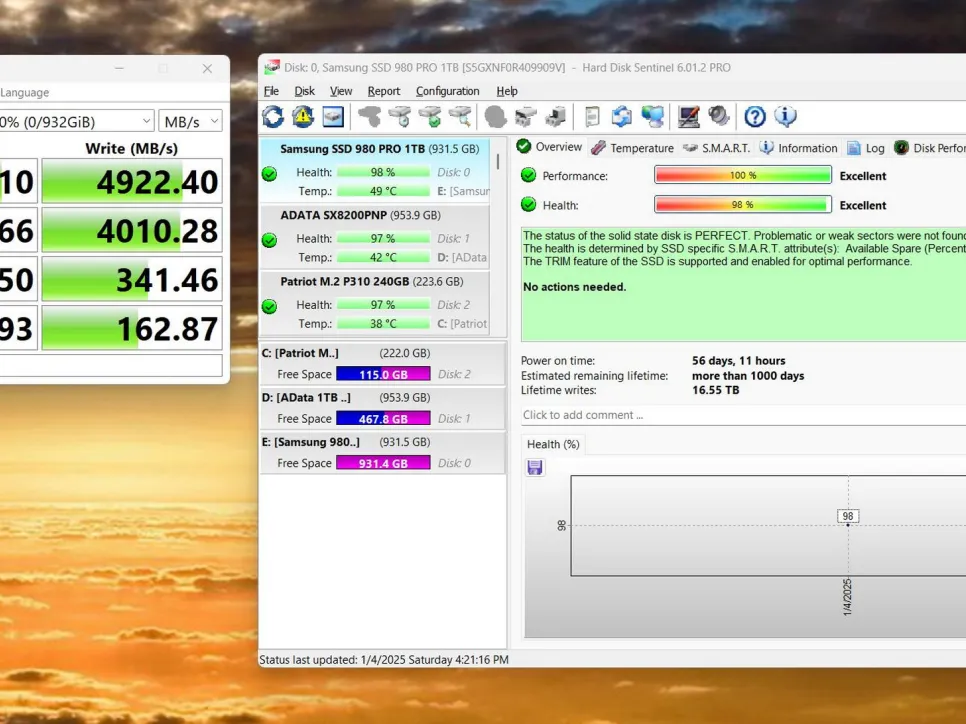Click the 4922.40 write speed result

pos(132,181)
